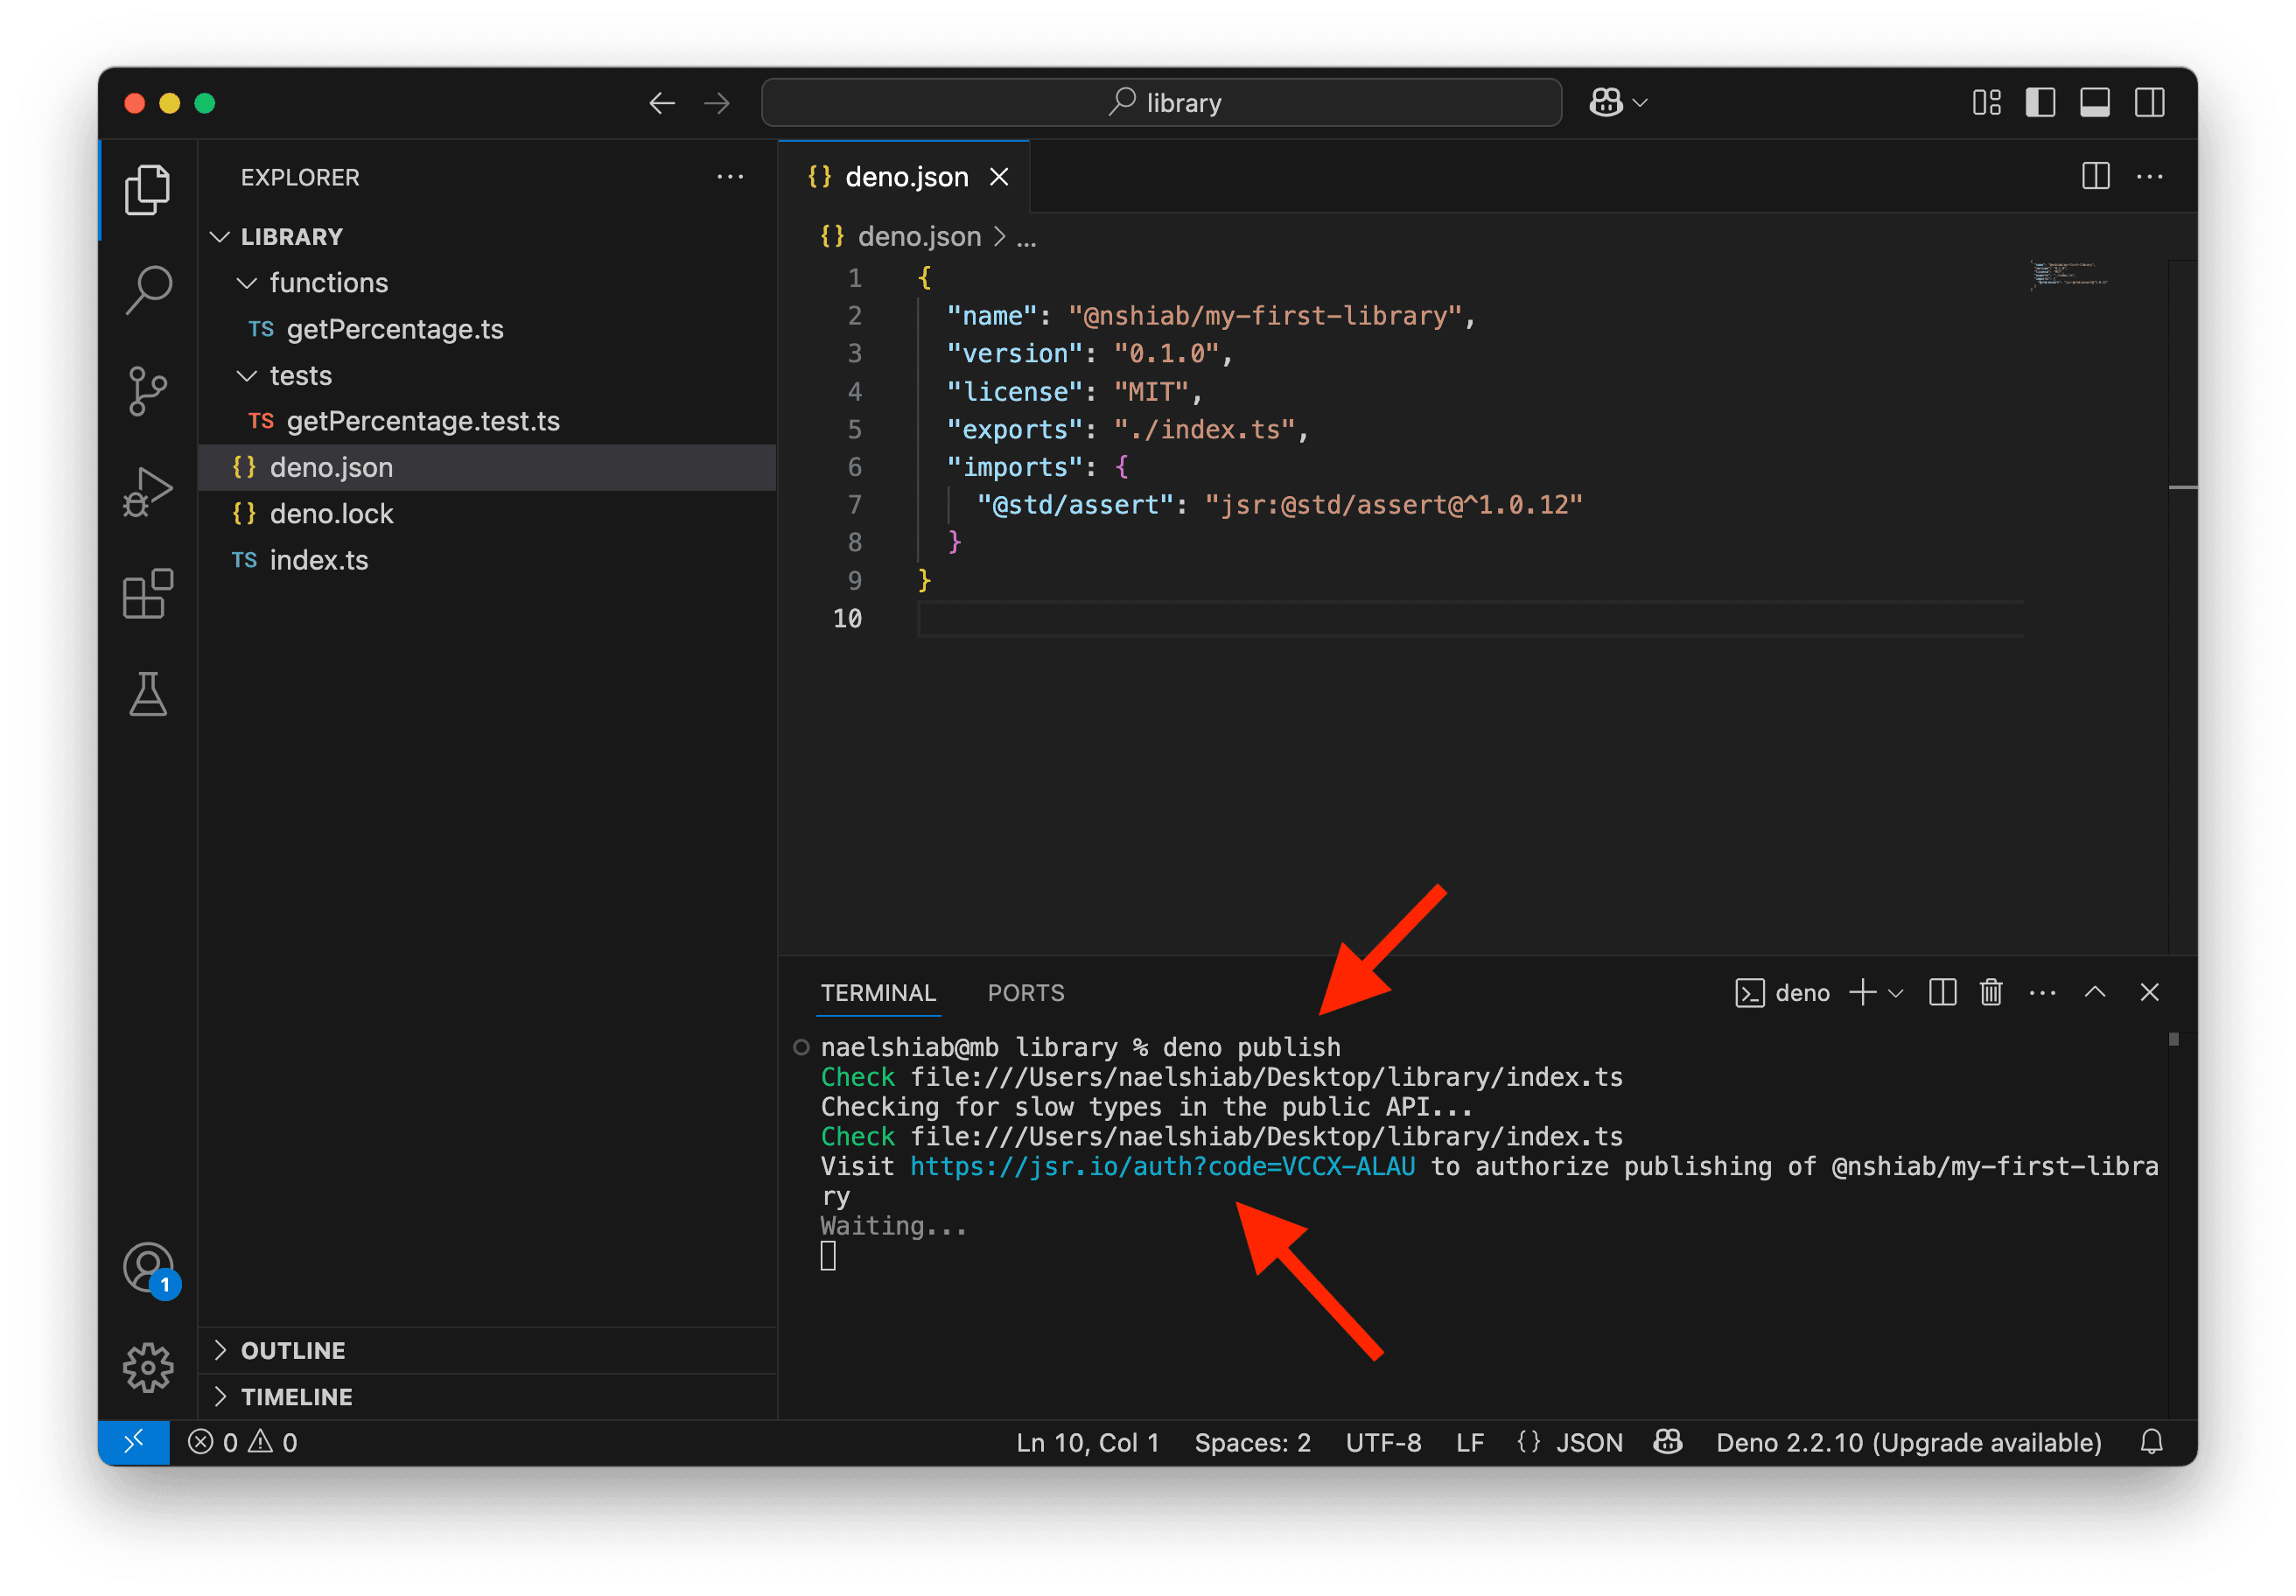Open the Manage gear menu
2296x1596 pixels.
(x=148, y=1368)
